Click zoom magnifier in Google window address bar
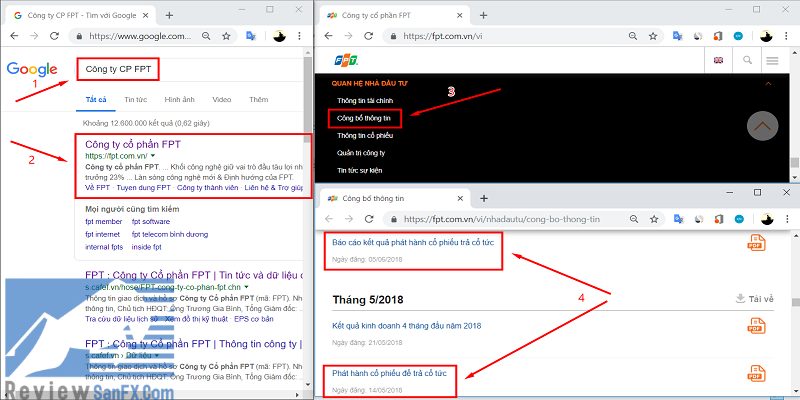800x400 pixels. coord(206,36)
